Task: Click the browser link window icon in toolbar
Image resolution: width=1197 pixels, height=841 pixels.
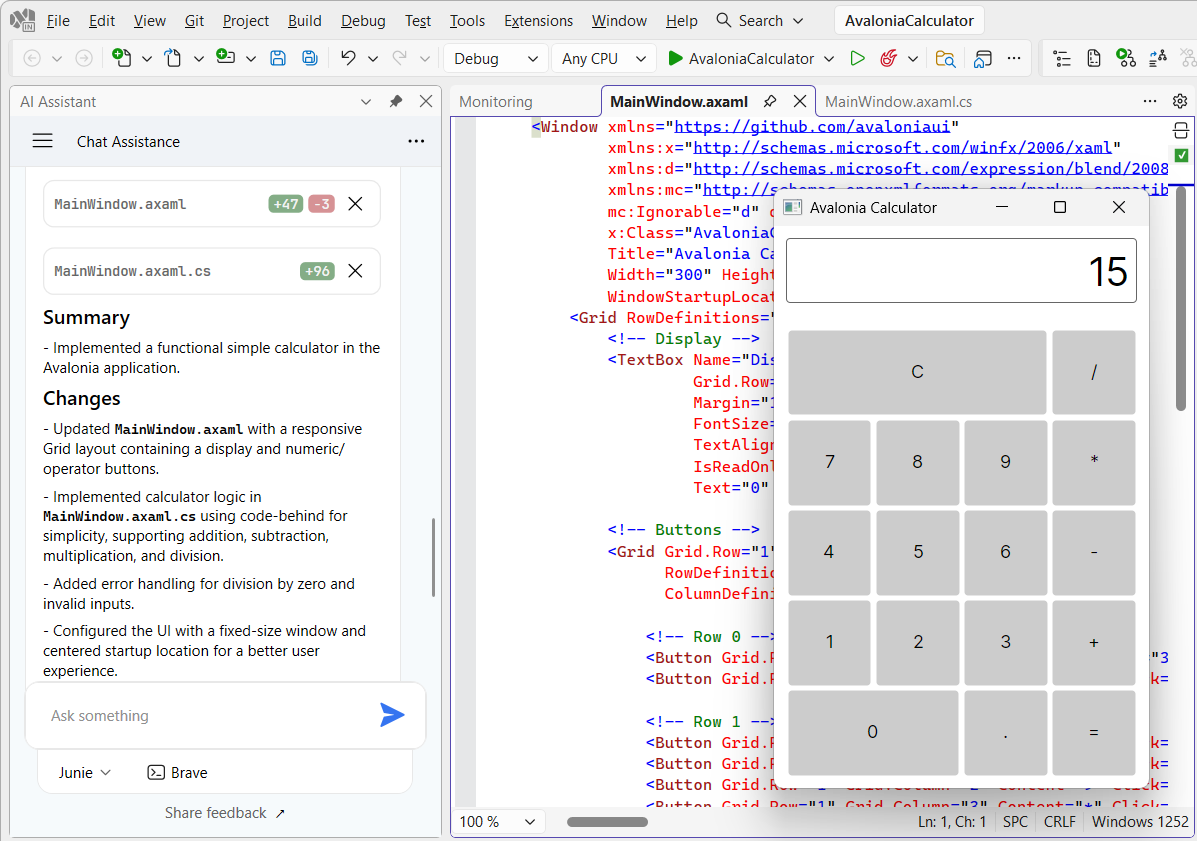Action: tap(982, 59)
